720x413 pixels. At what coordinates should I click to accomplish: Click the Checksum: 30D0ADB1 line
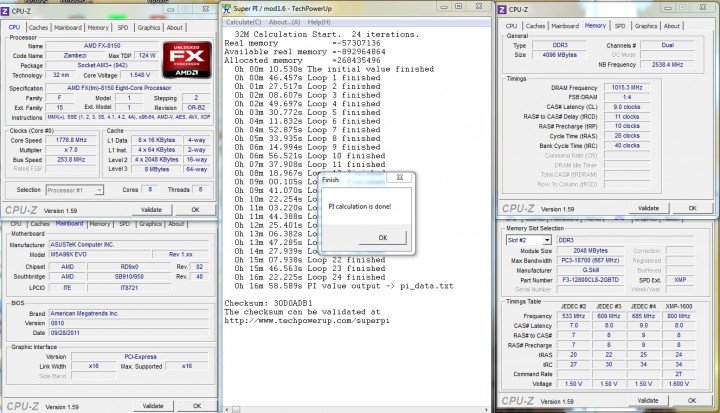[x=268, y=303]
